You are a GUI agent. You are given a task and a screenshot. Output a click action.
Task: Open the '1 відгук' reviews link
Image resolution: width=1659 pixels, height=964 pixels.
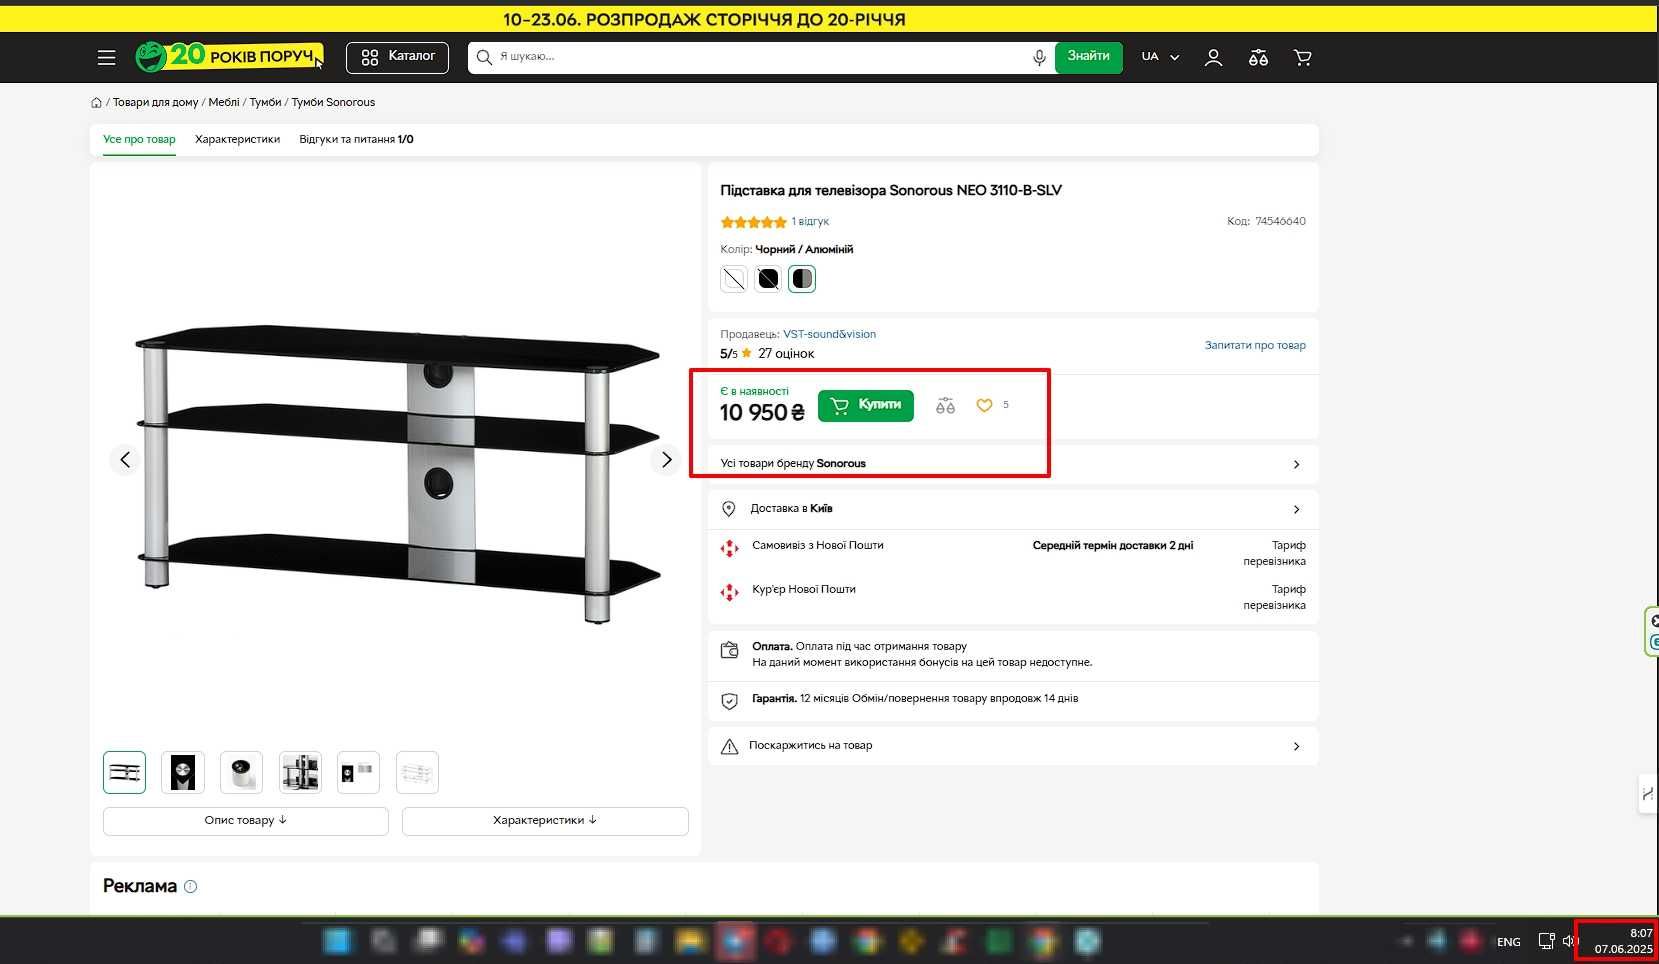point(810,221)
